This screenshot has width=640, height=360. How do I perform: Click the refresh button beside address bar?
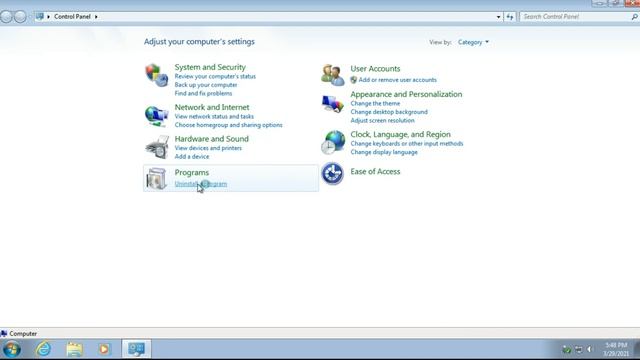510,17
